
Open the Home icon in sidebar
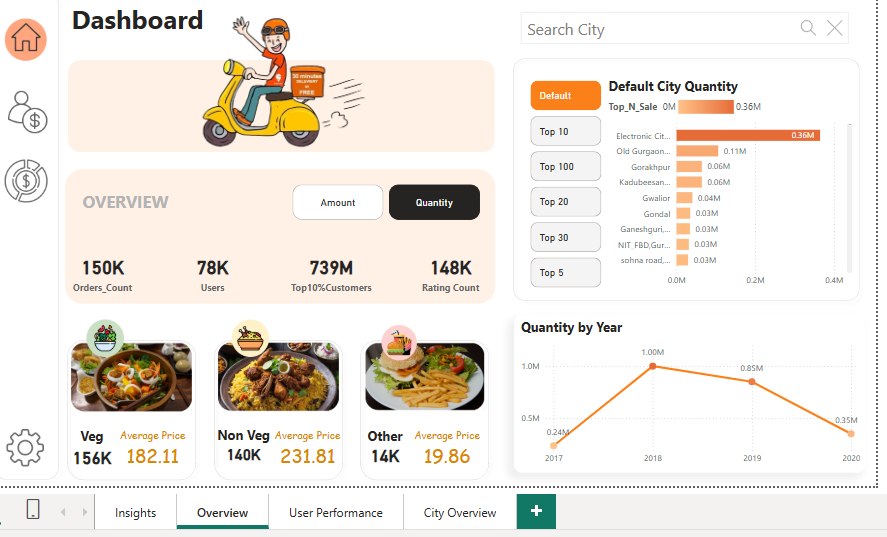tap(26, 39)
